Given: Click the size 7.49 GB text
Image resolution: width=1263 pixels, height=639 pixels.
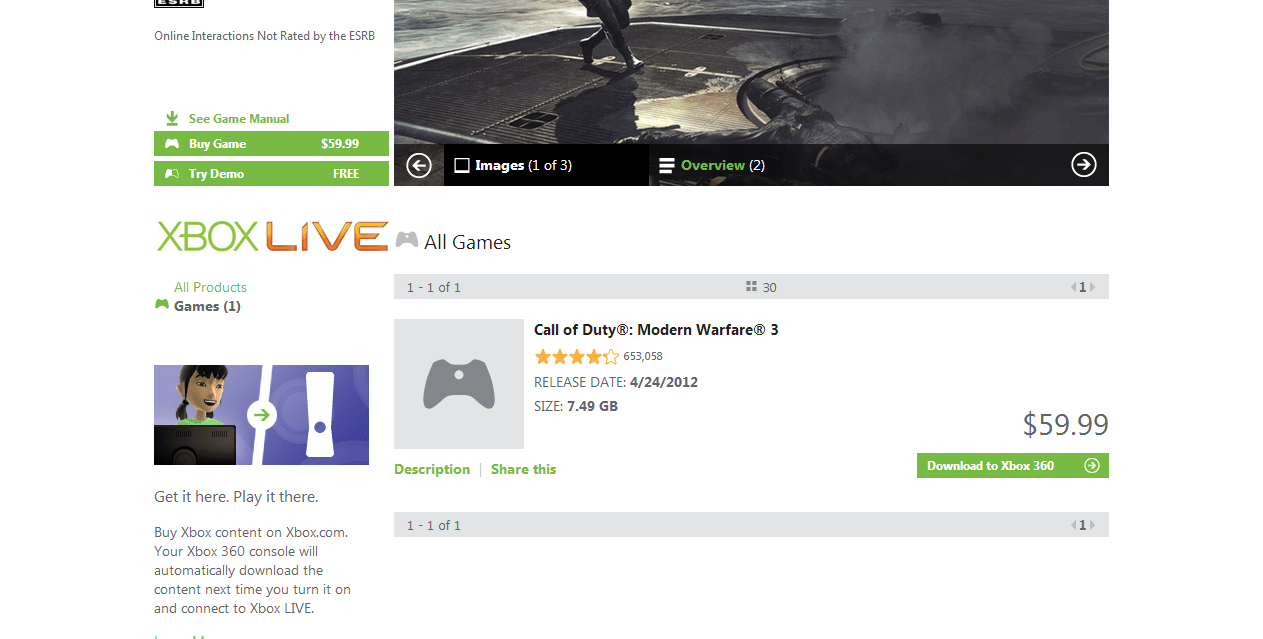Looking at the screenshot, I should [x=592, y=406].
